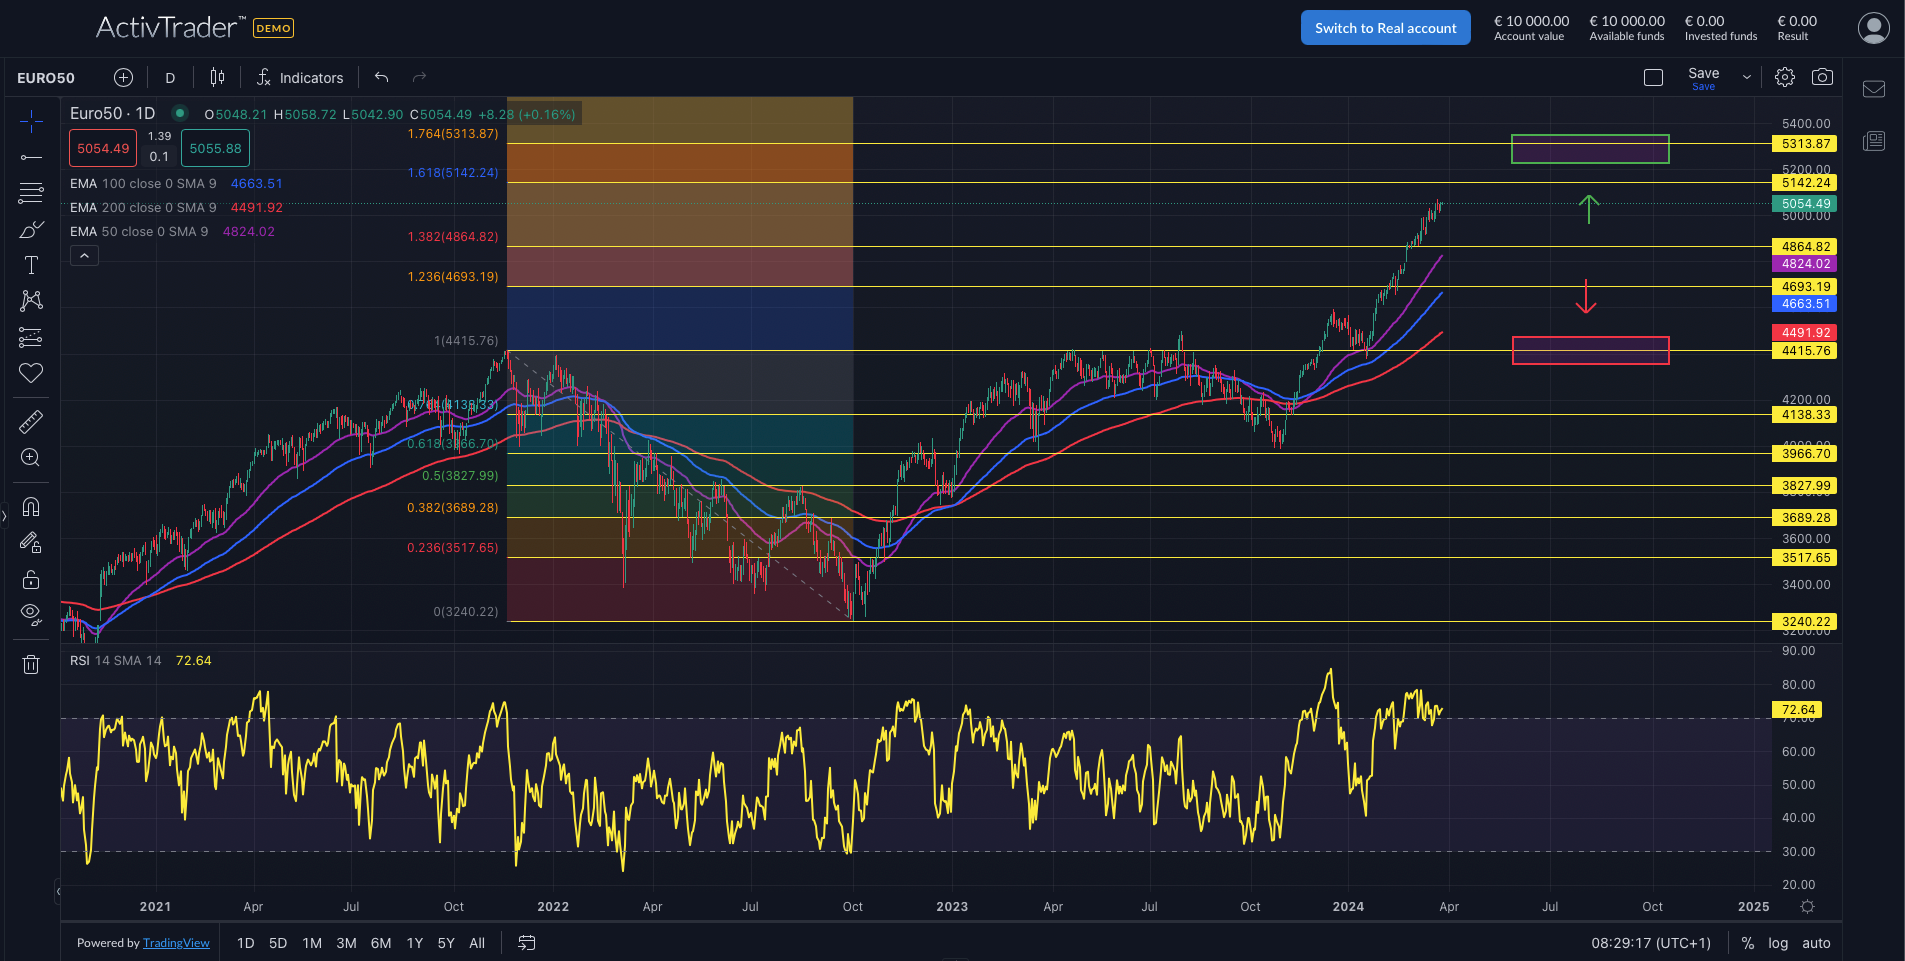
Task: Switch to the 1Y timeframe tab
Action: (414, 942)
